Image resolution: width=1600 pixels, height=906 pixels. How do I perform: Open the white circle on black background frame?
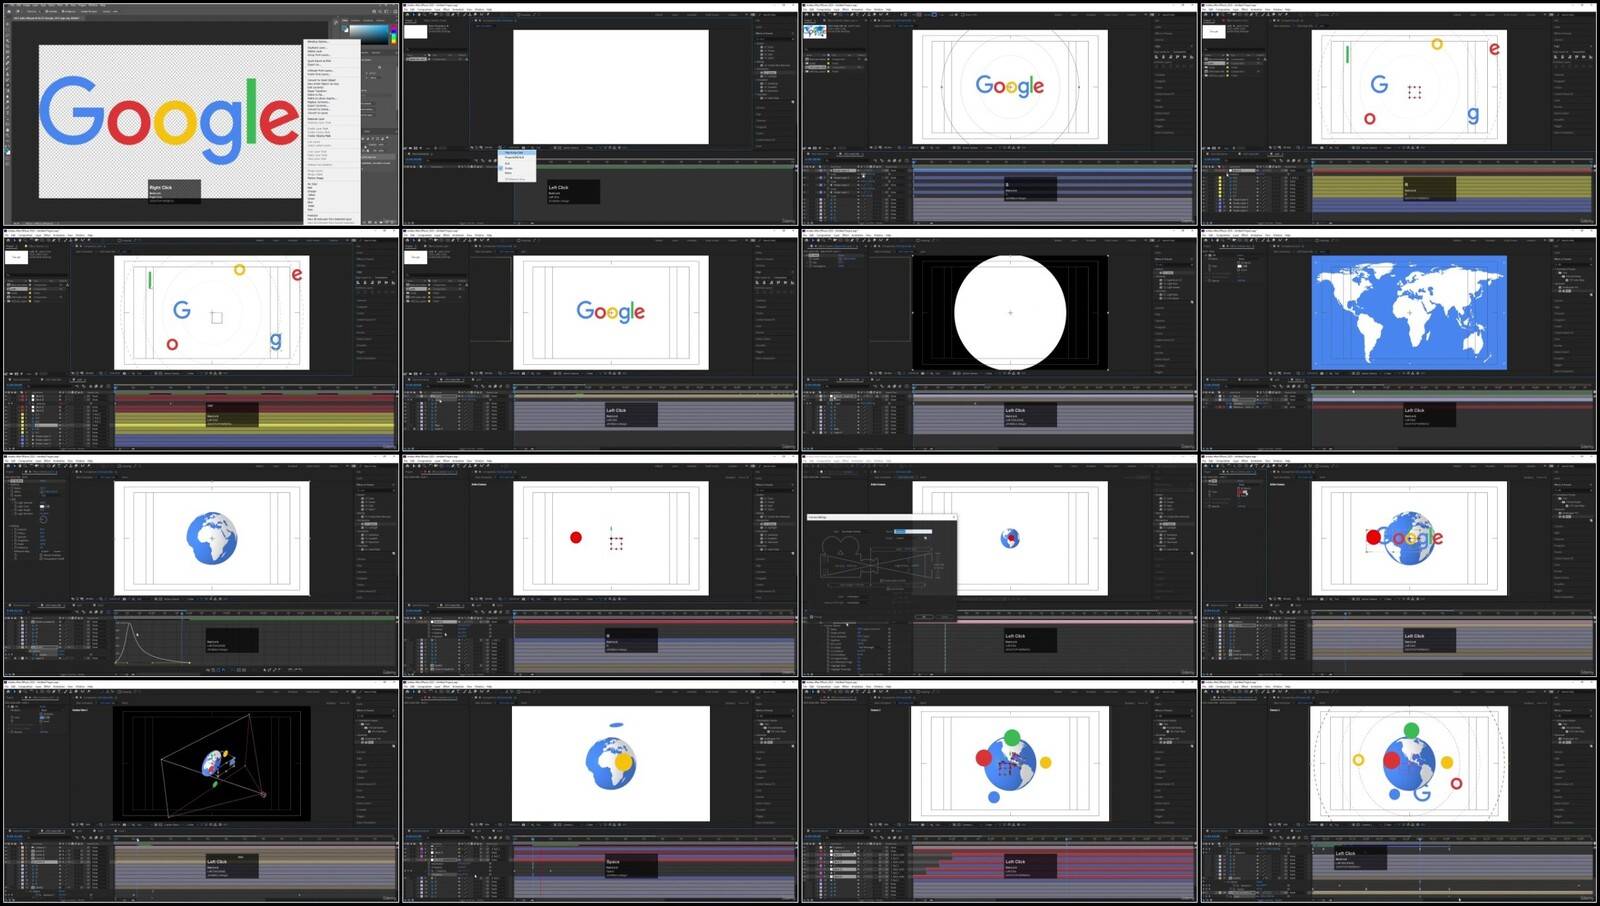coord(999,340)
